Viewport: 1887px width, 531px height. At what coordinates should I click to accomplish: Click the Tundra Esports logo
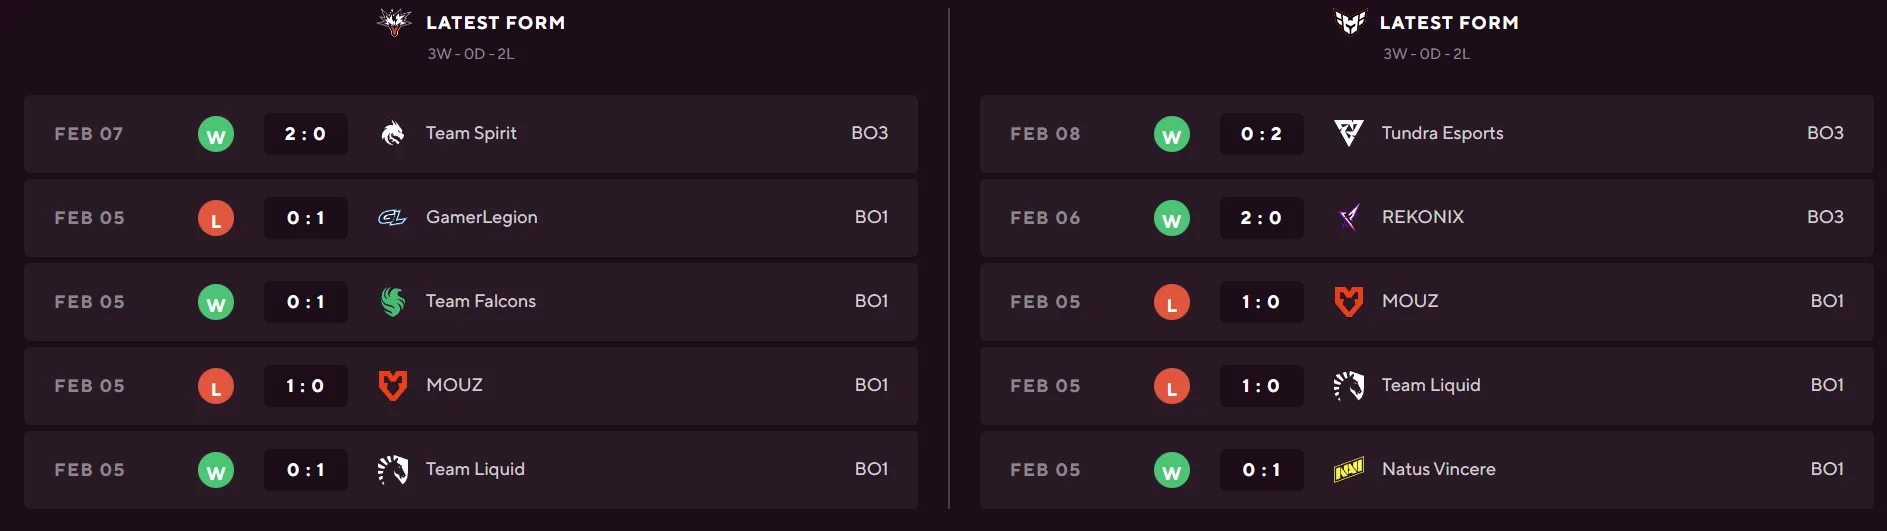tap(1349, 133)
